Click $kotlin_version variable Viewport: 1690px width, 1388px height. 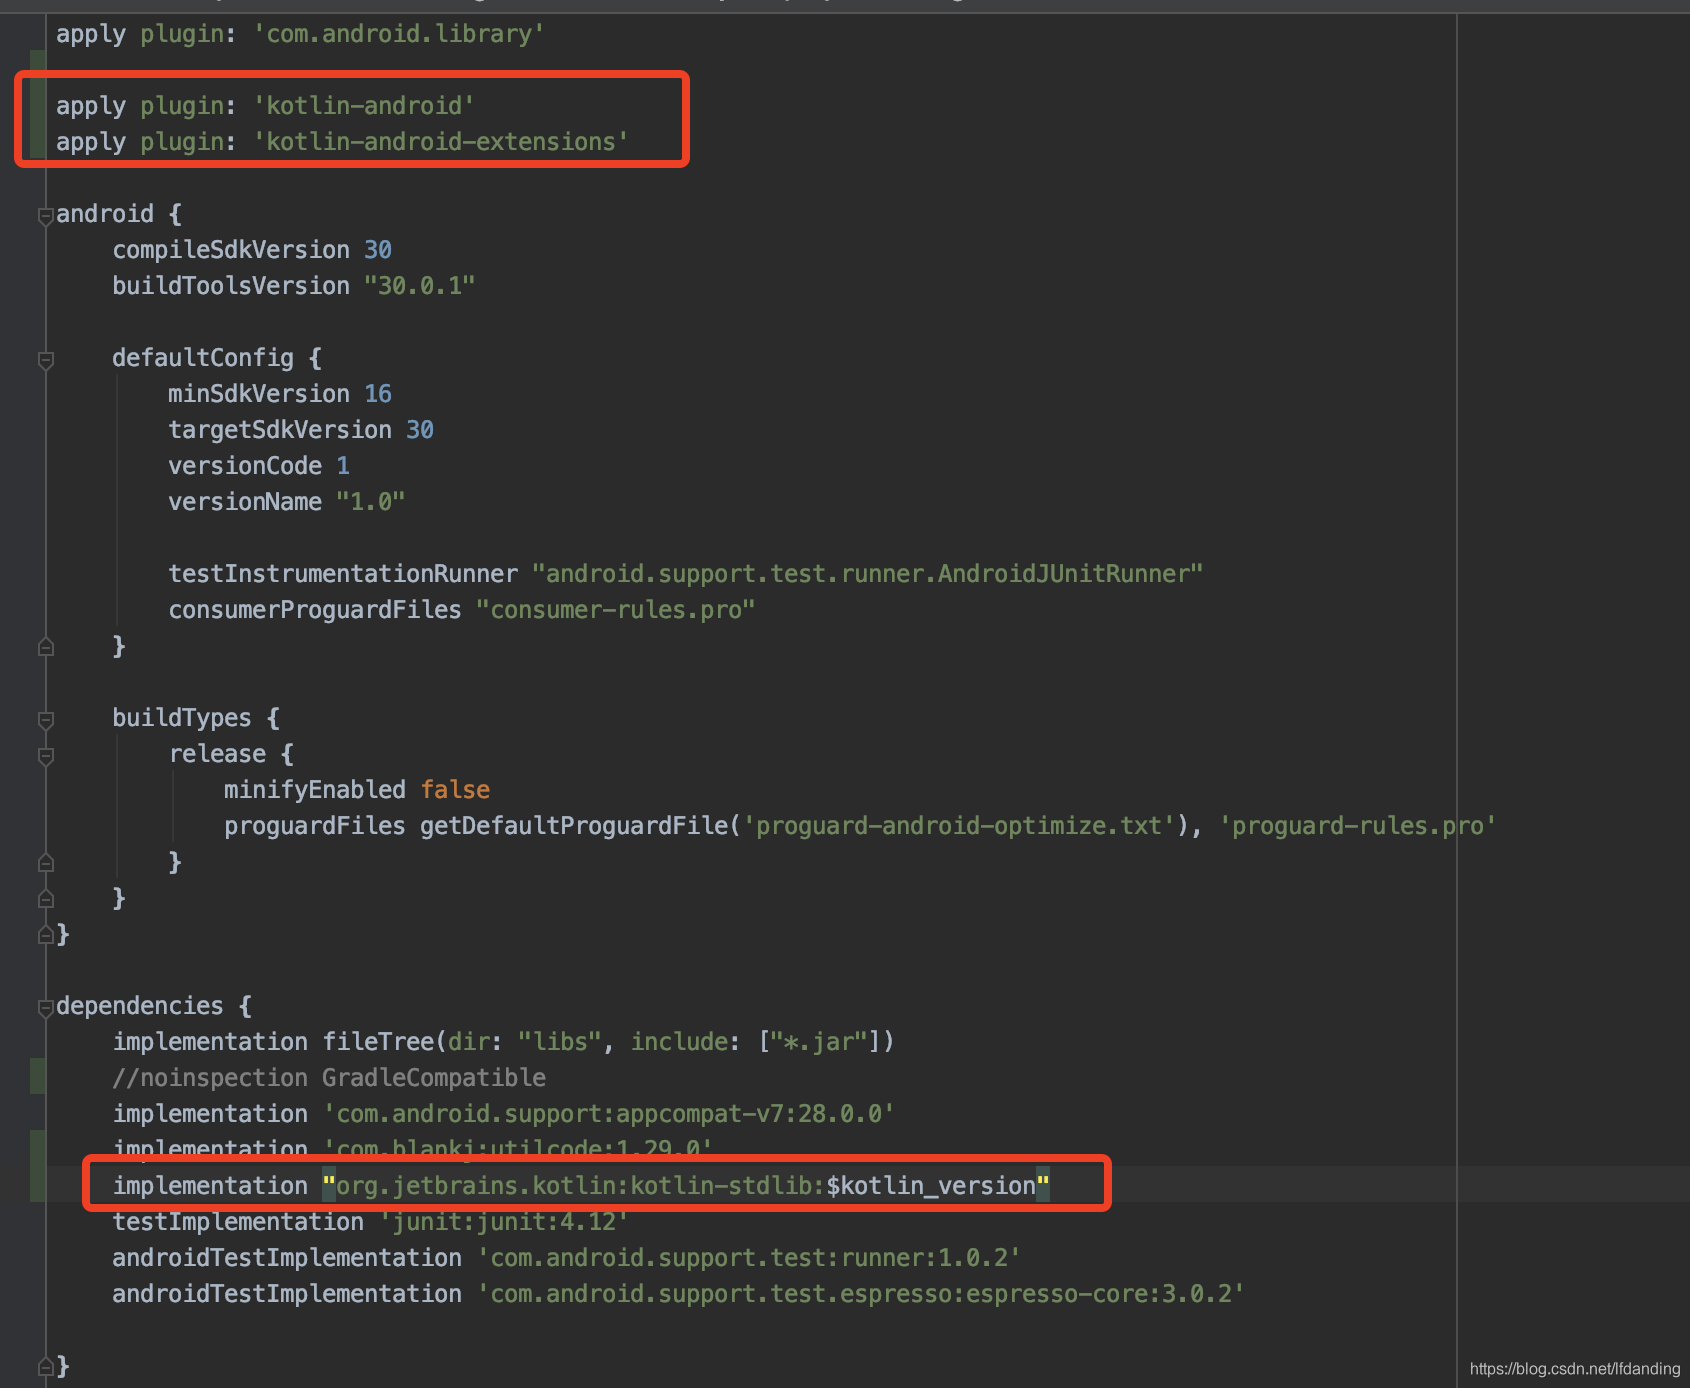click(931, 1186)
